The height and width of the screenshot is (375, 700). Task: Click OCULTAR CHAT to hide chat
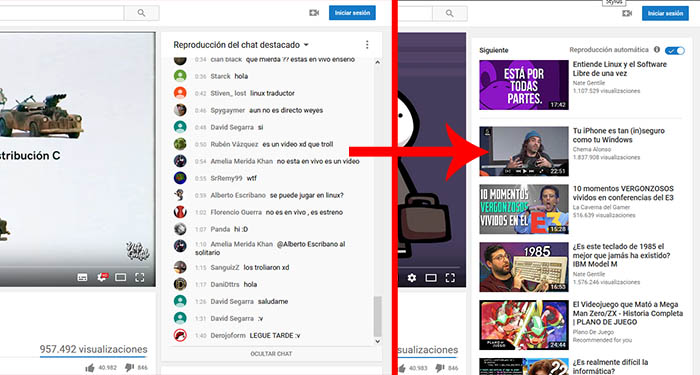pos(271,354)
